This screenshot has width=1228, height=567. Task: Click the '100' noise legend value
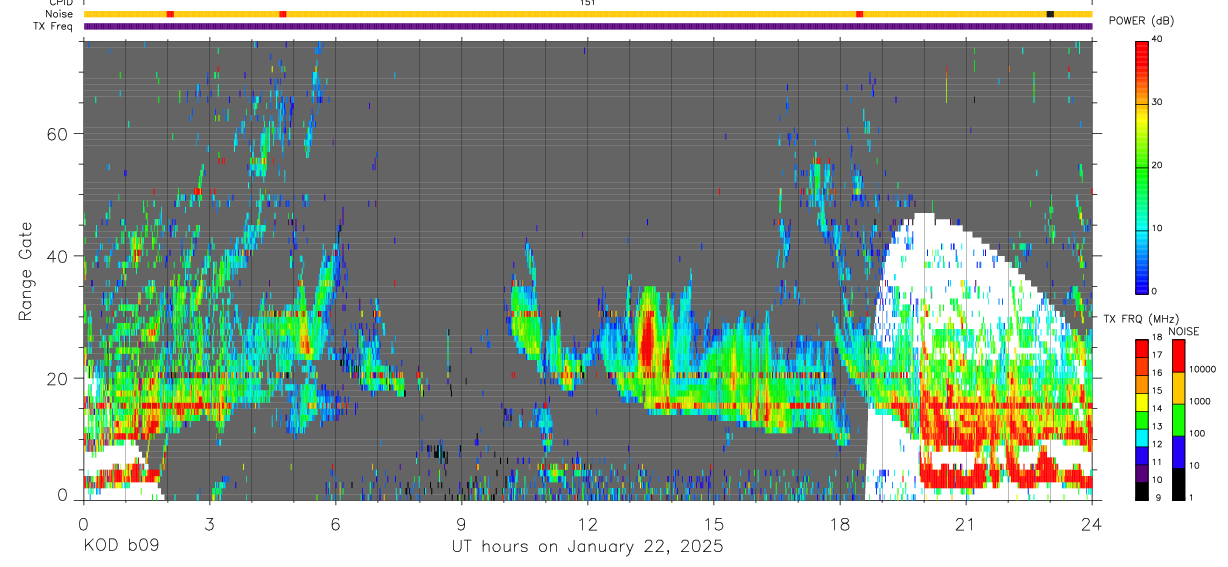(x=1197, y=433)
